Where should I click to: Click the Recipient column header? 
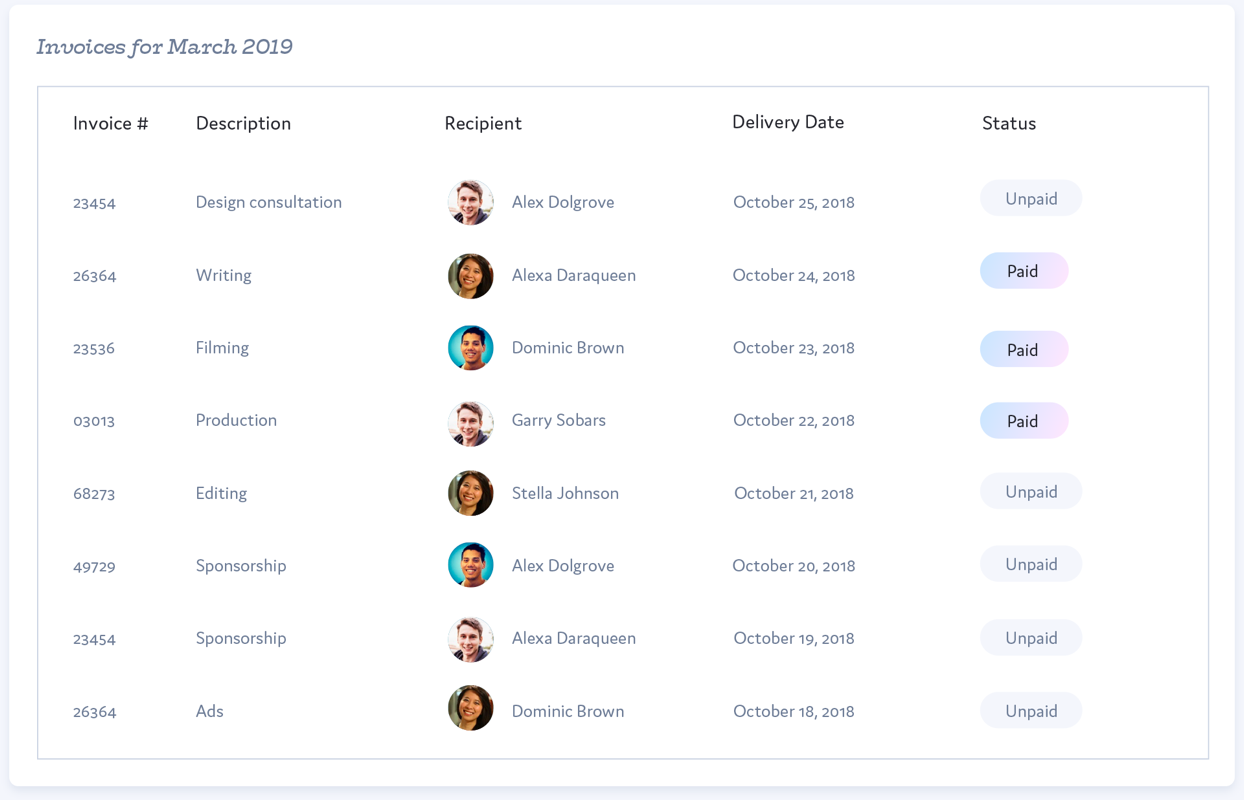[x=483, y=123]
